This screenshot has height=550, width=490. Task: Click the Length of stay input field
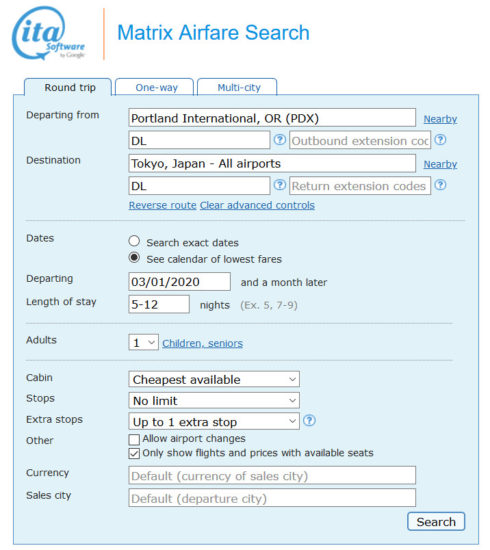[x=159, y=304]
